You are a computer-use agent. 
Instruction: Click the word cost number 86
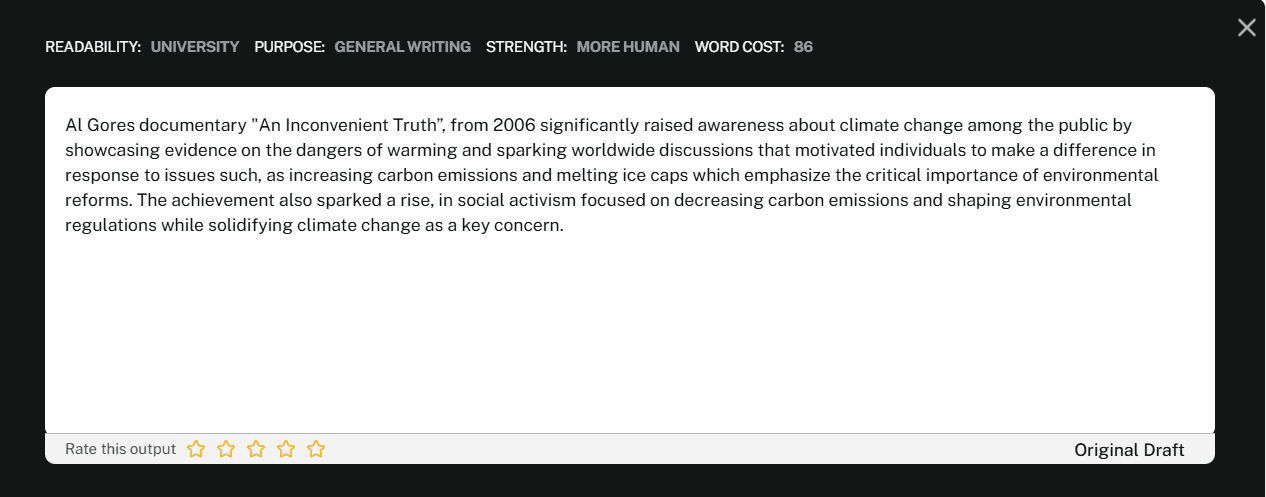tap(803, 47)
